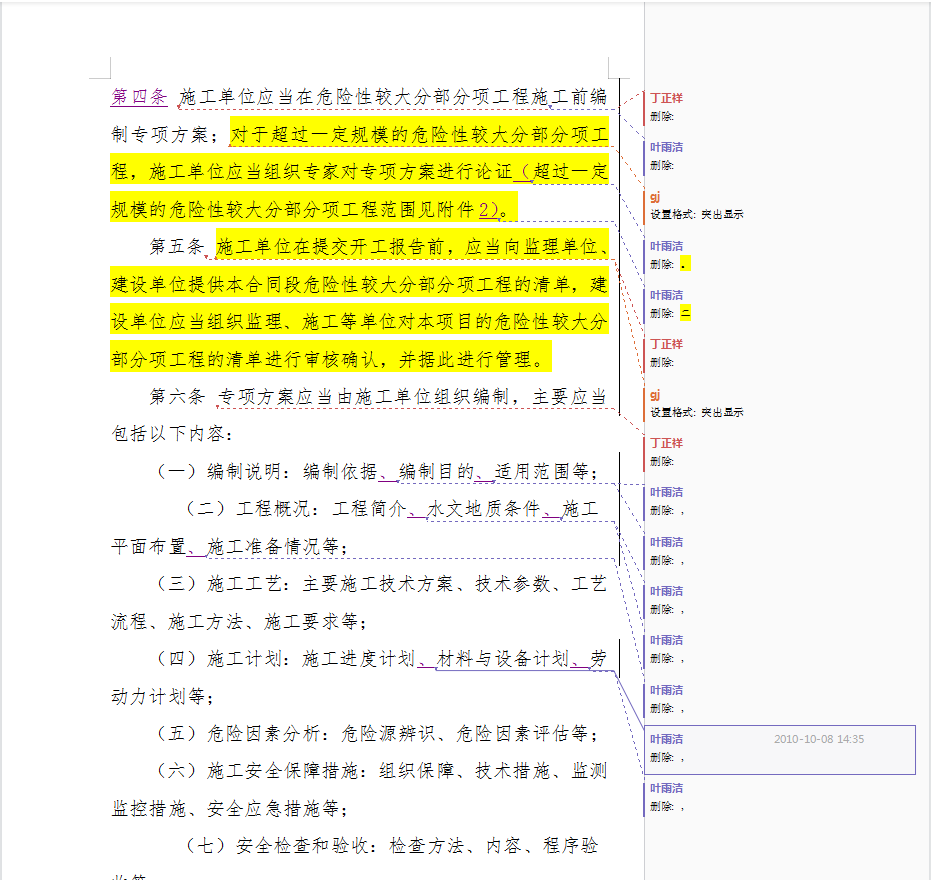Screen dimensions: 931x880
Task: Click item "（五）危险因素分析"
Action: coord(238,733)
